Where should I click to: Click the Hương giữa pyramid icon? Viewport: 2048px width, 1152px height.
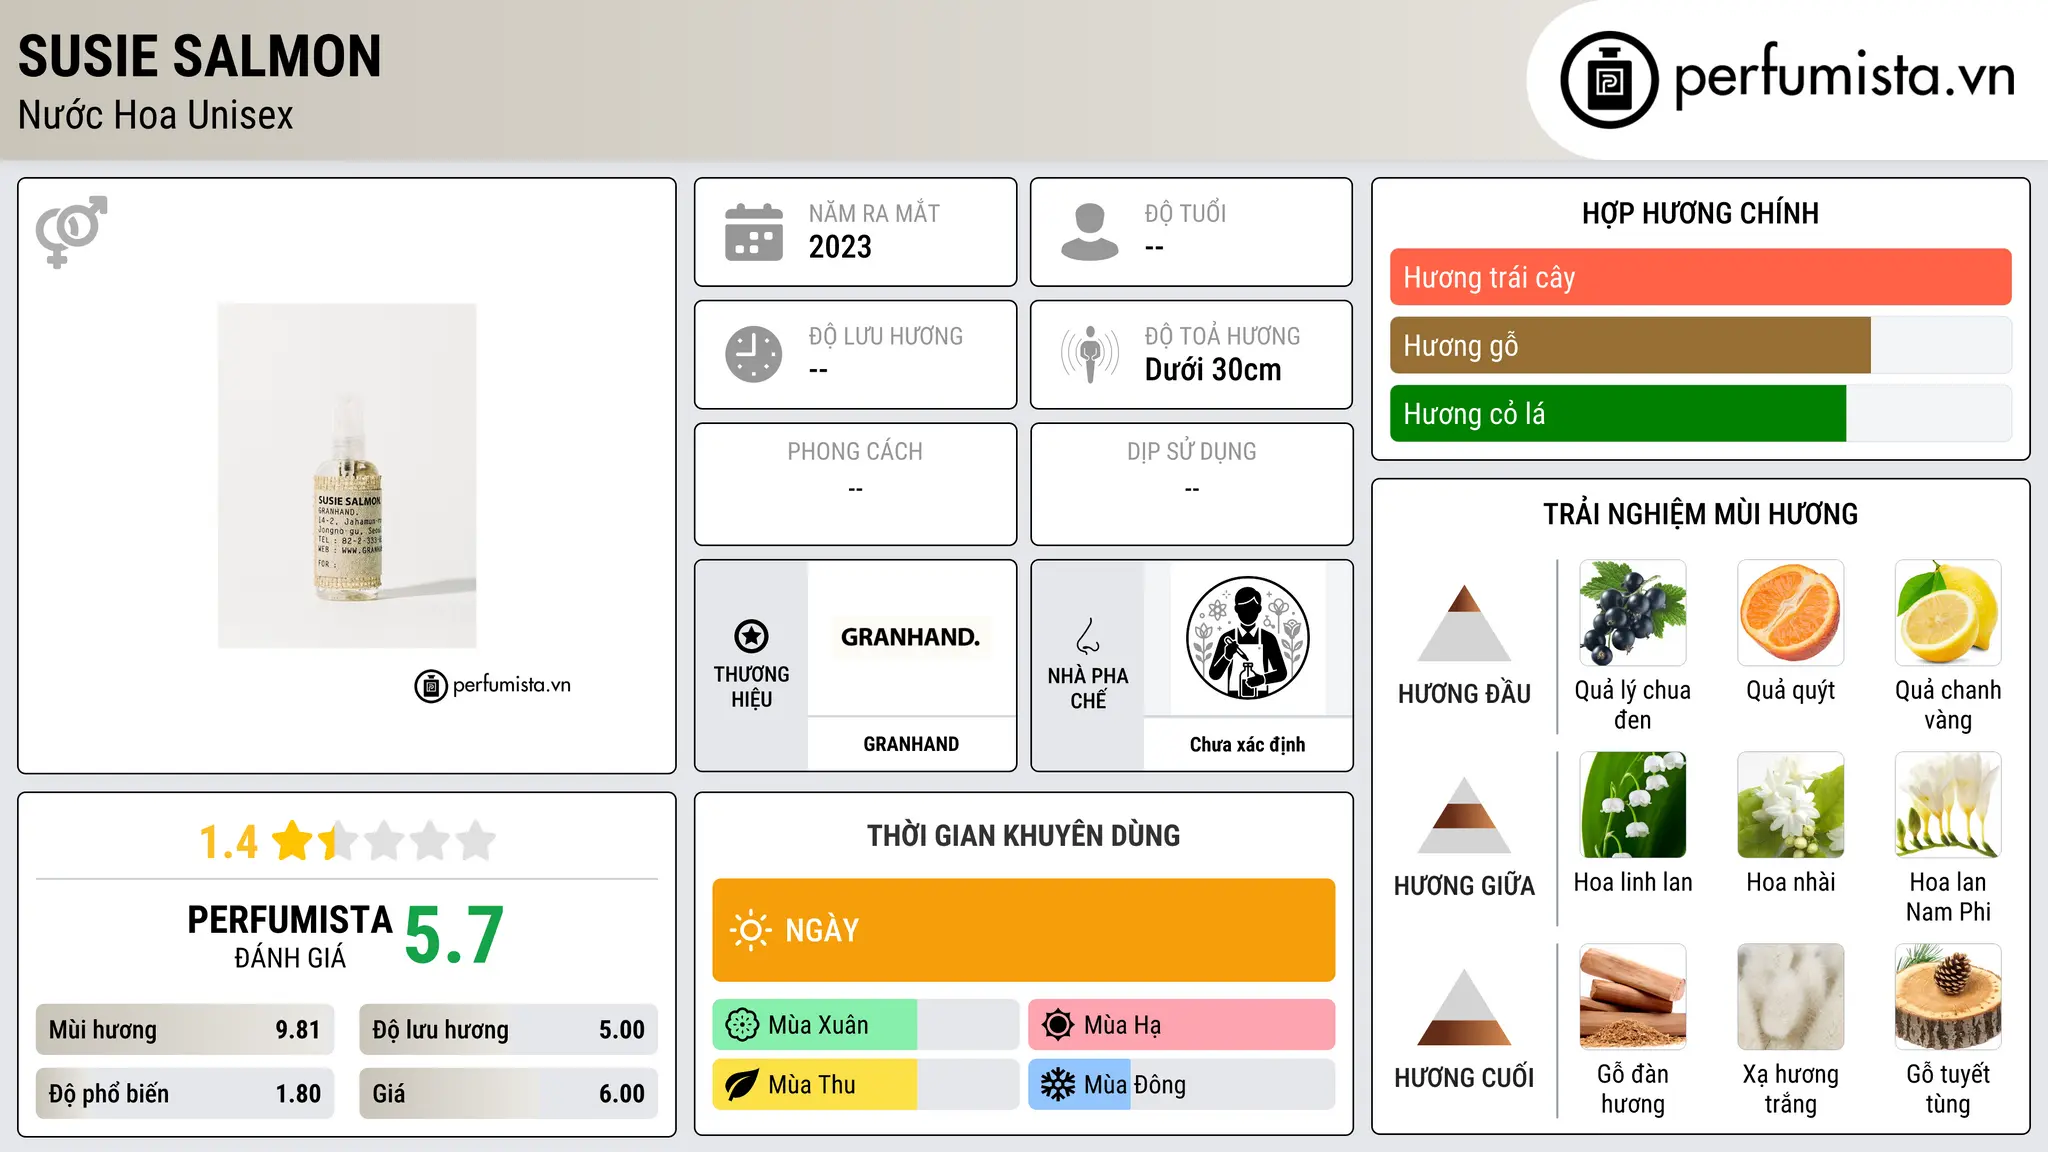(1464, 815)
